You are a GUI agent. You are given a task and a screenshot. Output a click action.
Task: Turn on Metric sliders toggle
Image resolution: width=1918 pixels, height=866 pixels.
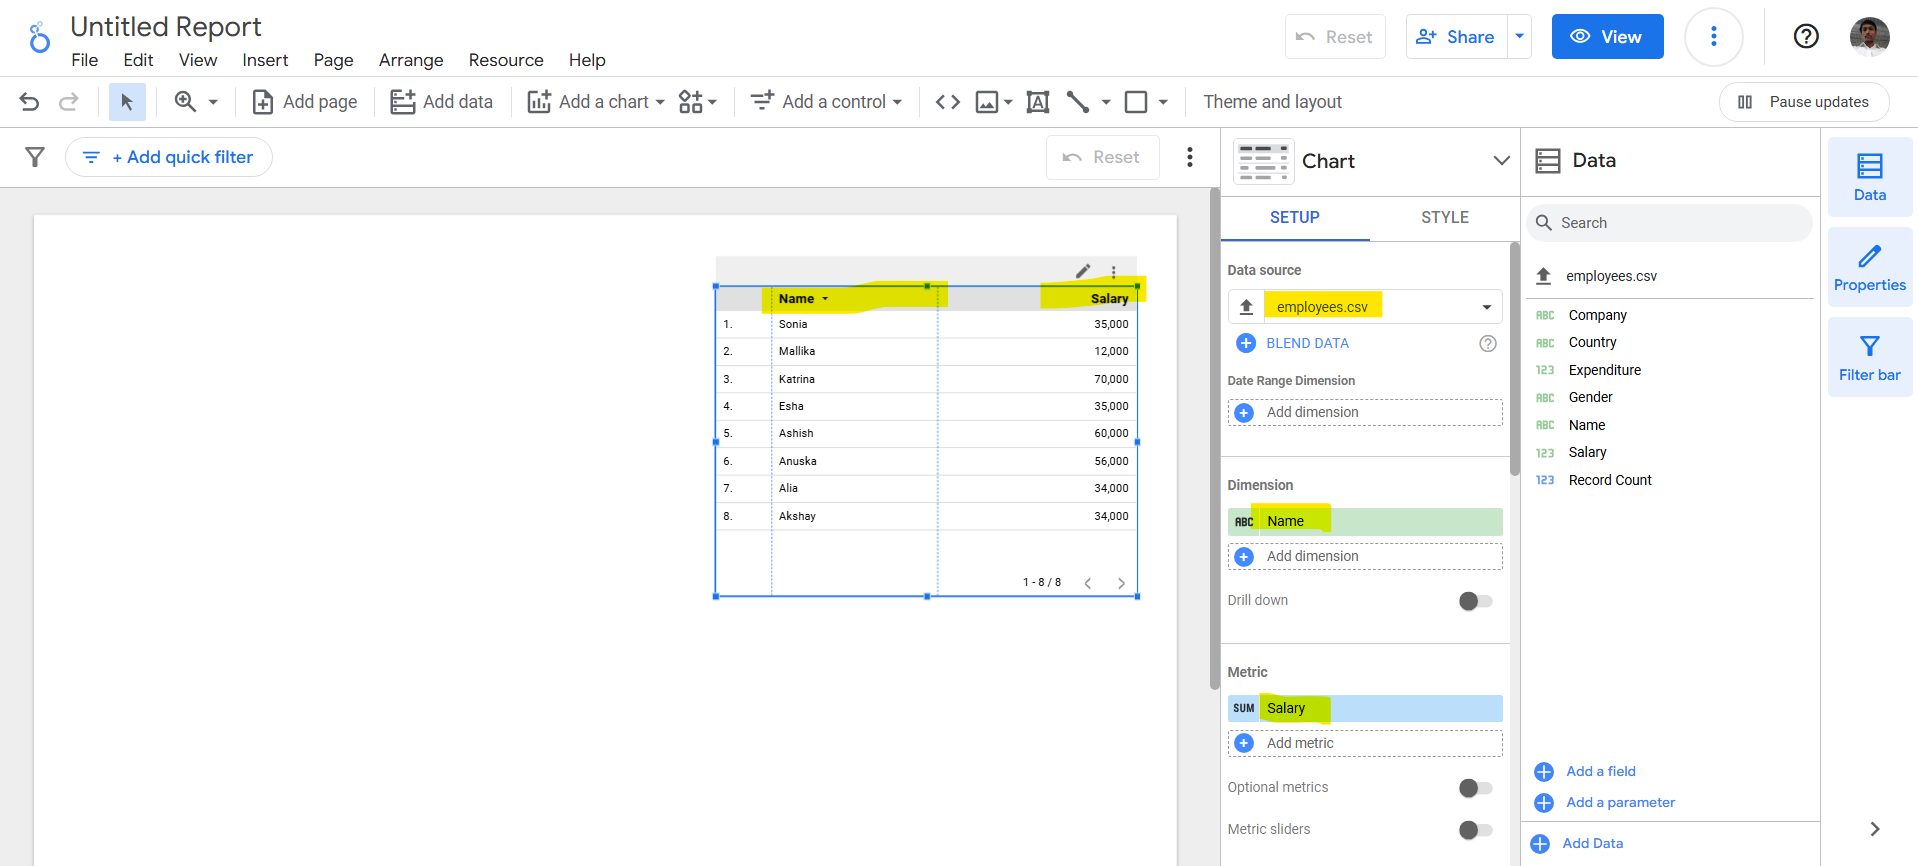[1475, 830]
